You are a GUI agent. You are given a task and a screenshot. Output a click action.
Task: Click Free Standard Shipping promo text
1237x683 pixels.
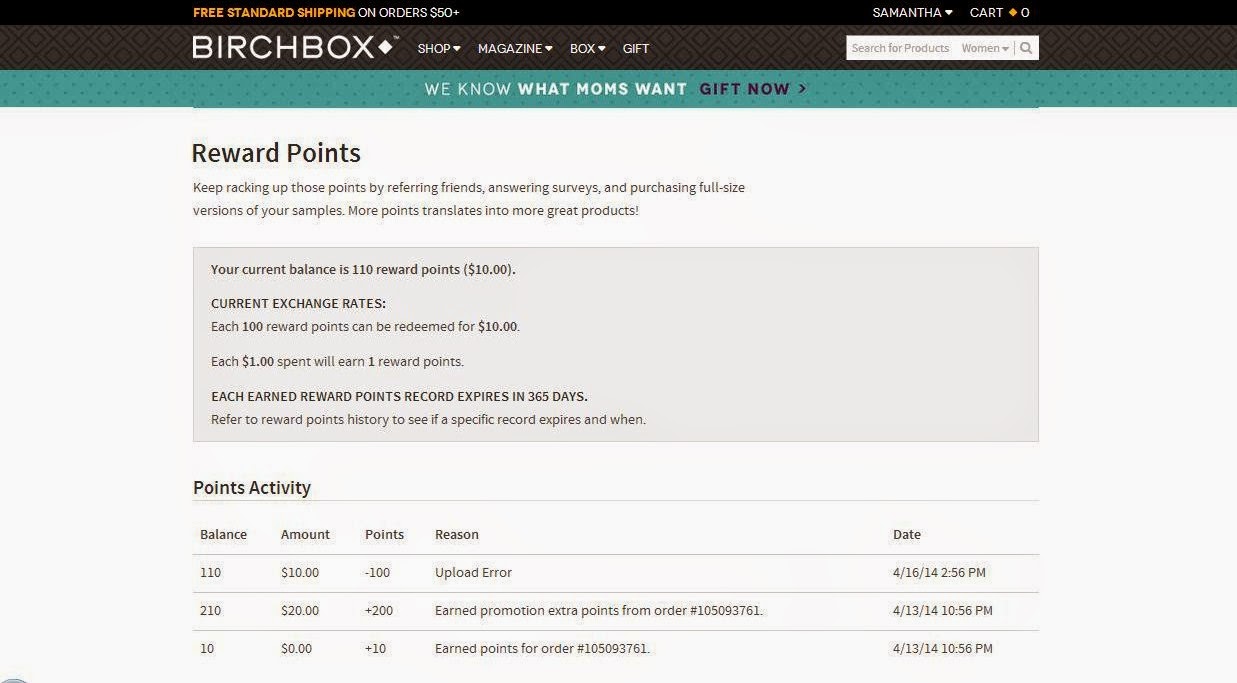pos(326,12)
